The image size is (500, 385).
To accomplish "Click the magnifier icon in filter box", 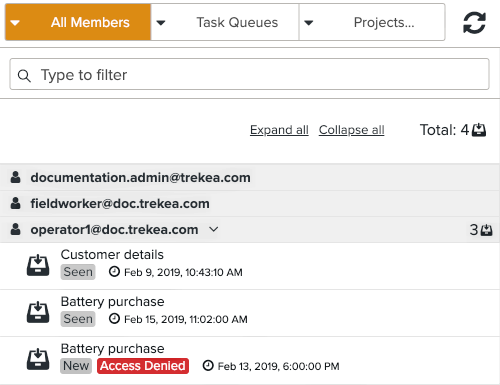I will click(24, 76).
